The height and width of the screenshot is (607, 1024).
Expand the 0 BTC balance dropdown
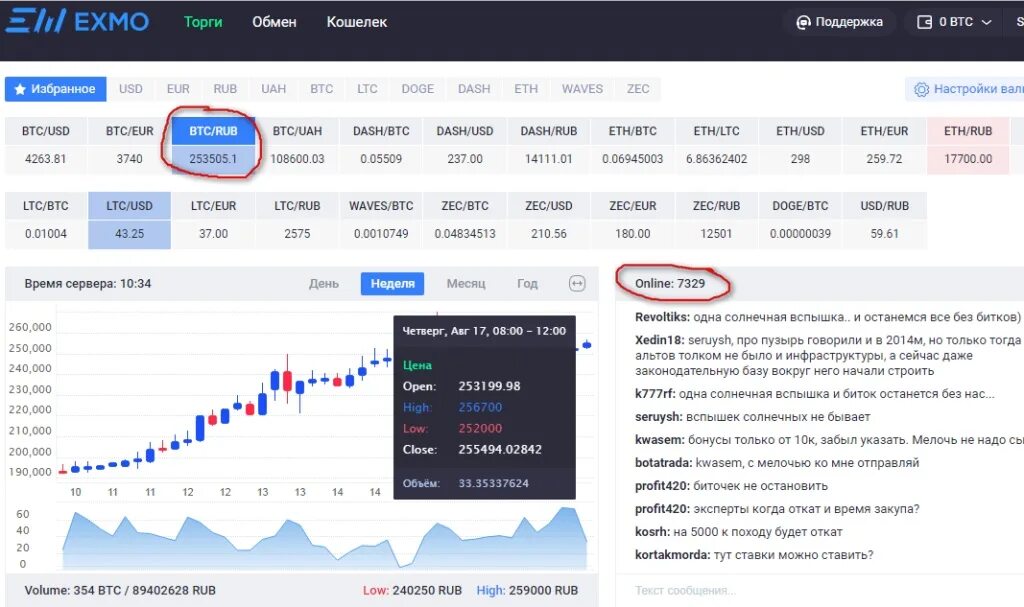click(x=955, y=22)
